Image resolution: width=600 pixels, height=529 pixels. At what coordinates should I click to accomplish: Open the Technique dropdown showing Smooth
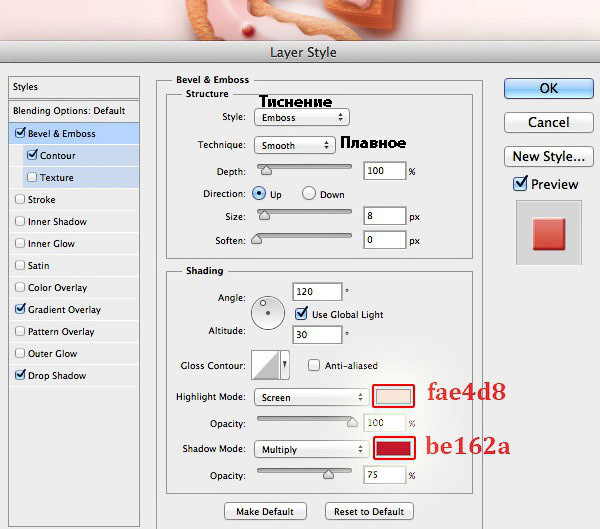(295, 145)
